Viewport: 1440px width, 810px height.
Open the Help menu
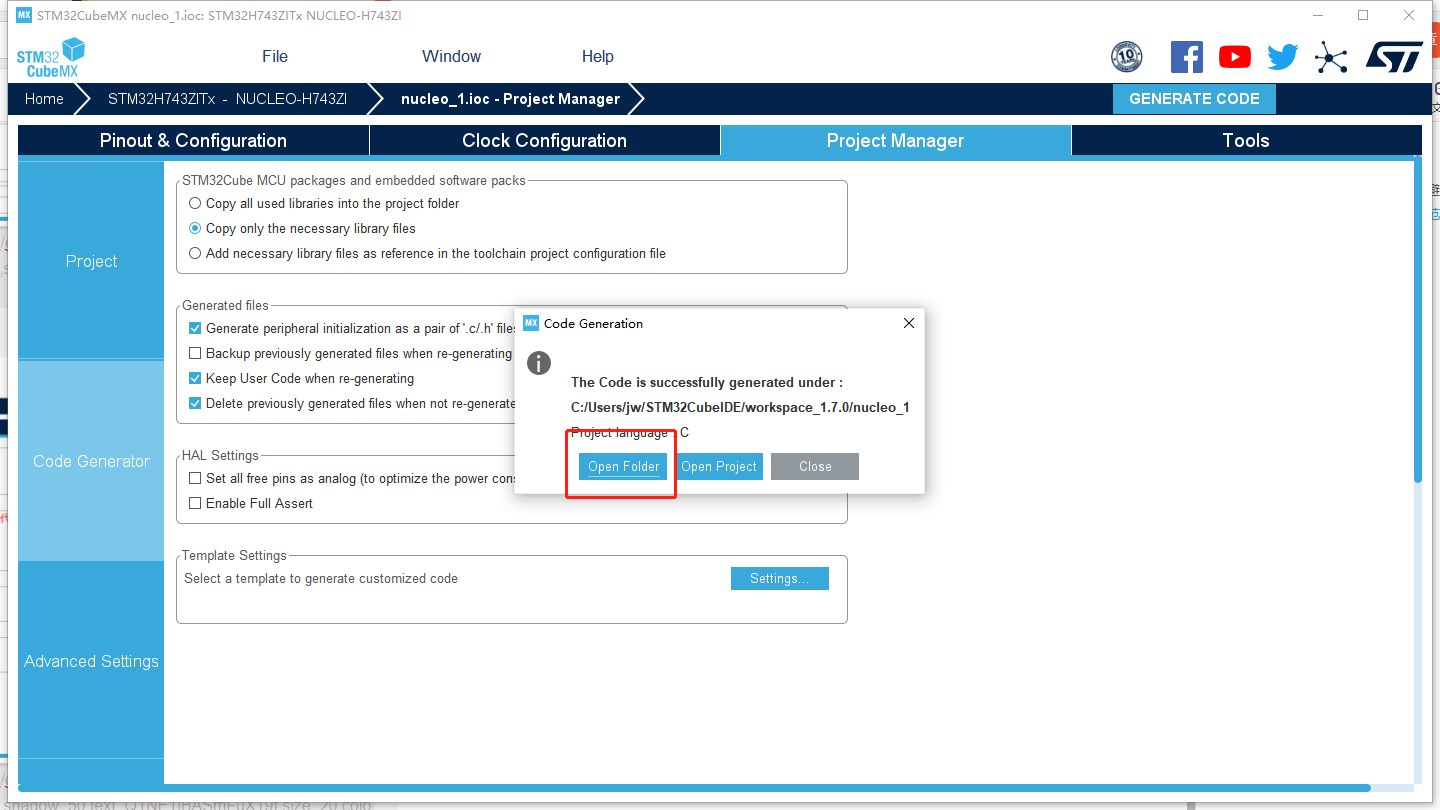tap(598, 57)
